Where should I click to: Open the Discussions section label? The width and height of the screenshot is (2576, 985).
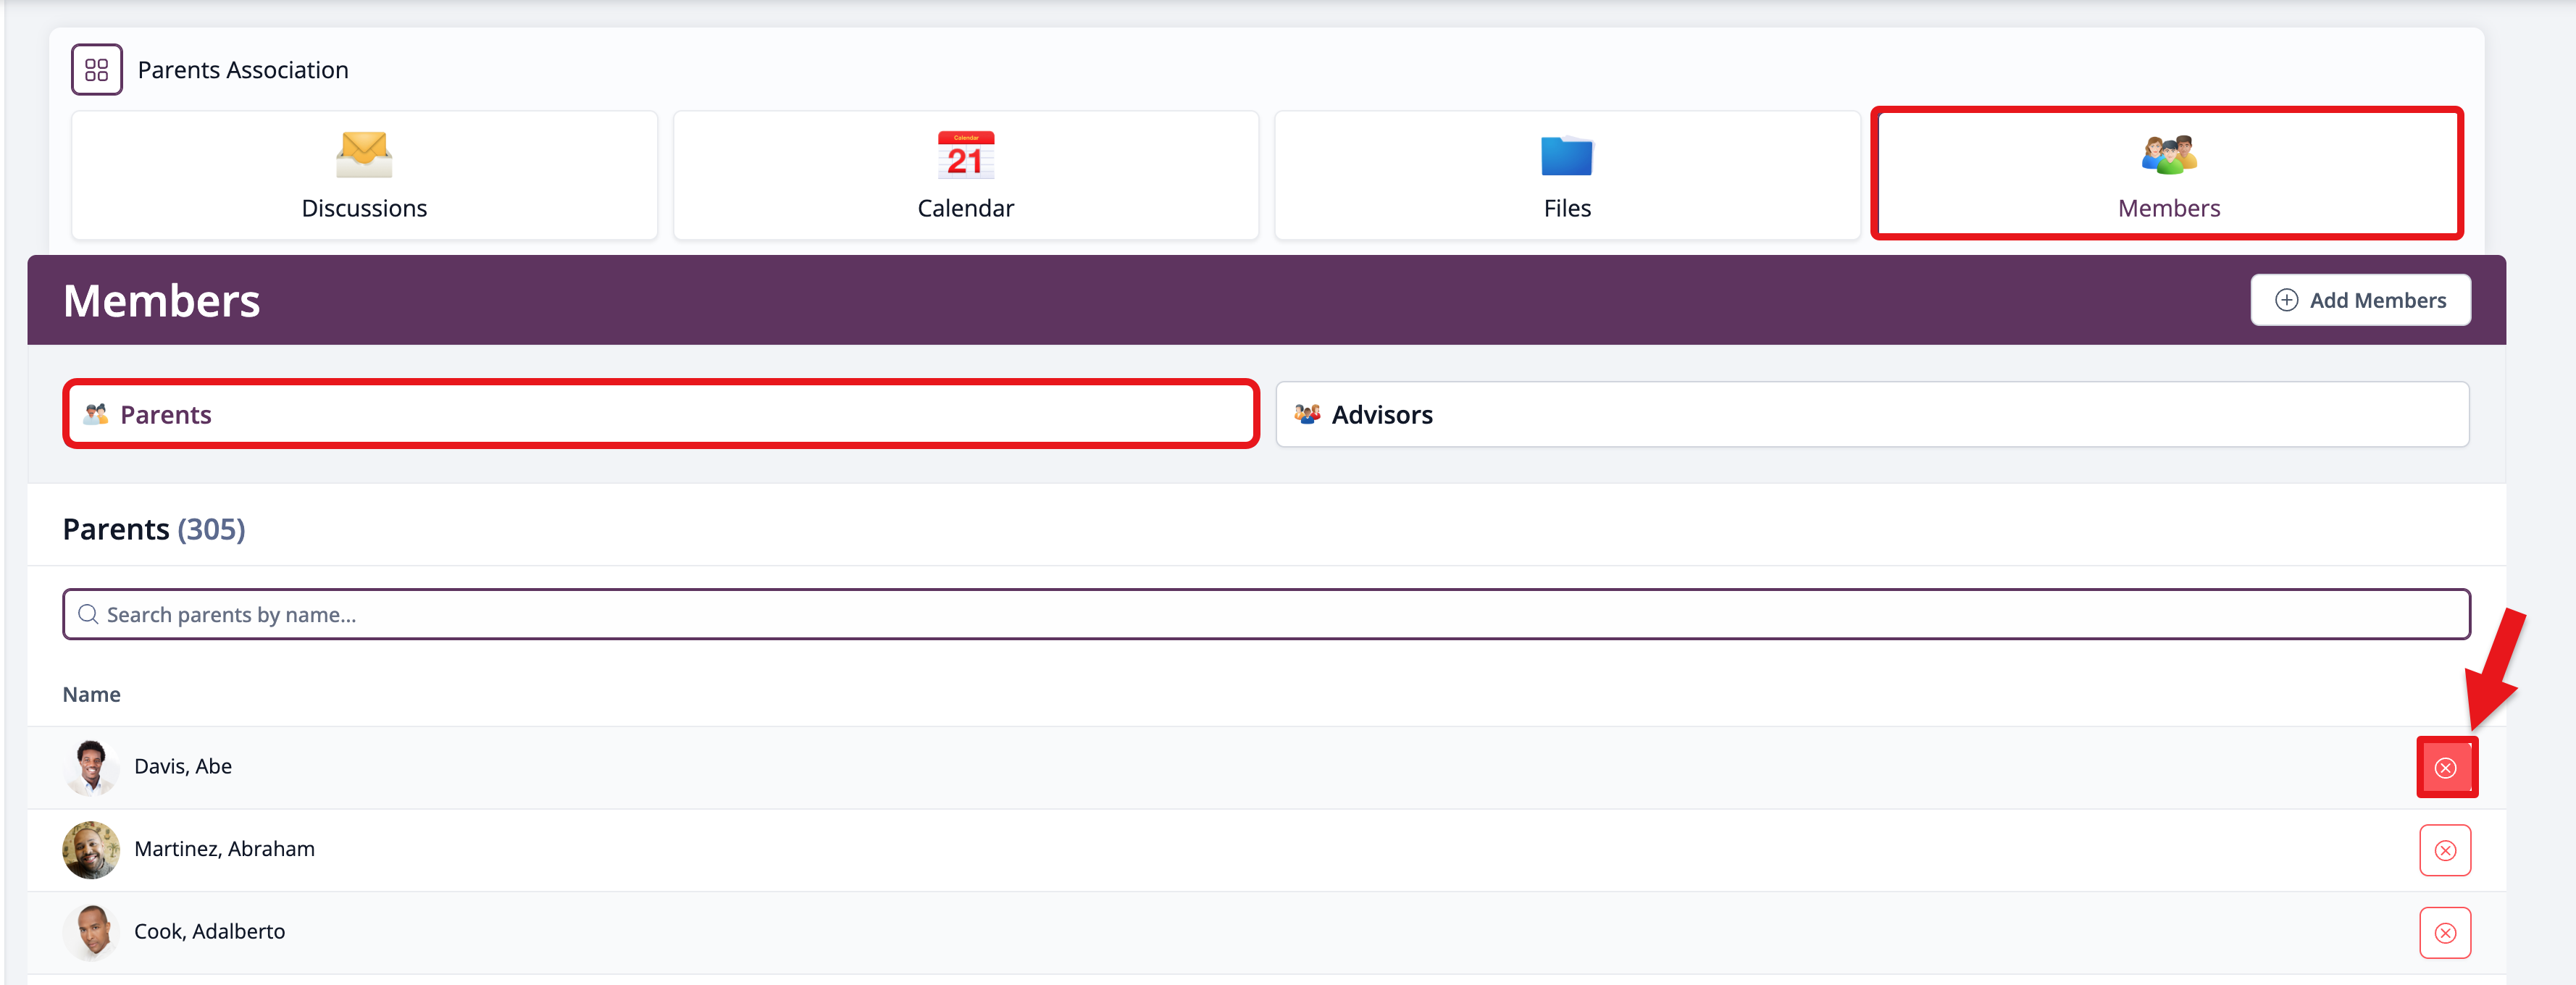364,208
